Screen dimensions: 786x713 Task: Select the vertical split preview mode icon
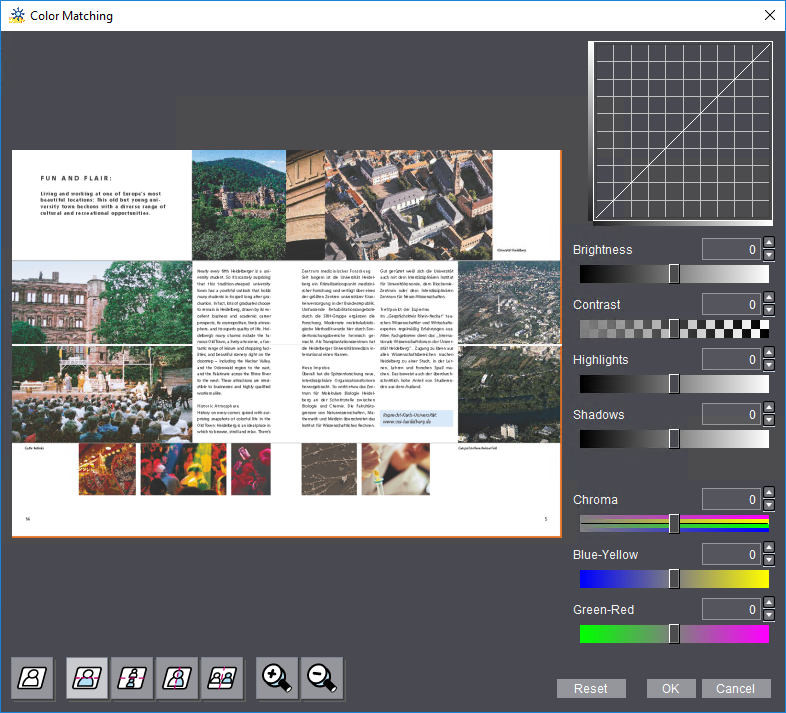176,678
